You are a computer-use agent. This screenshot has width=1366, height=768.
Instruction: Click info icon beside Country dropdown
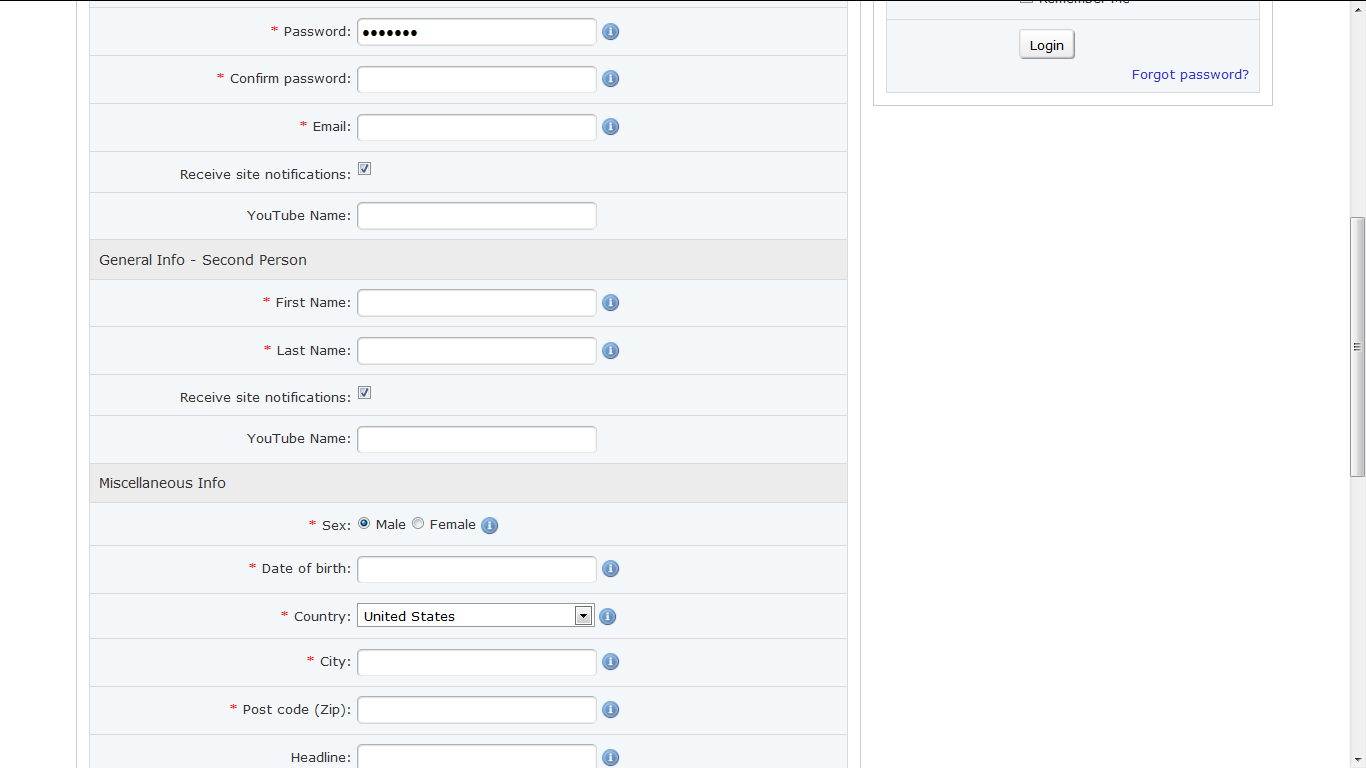607,617
